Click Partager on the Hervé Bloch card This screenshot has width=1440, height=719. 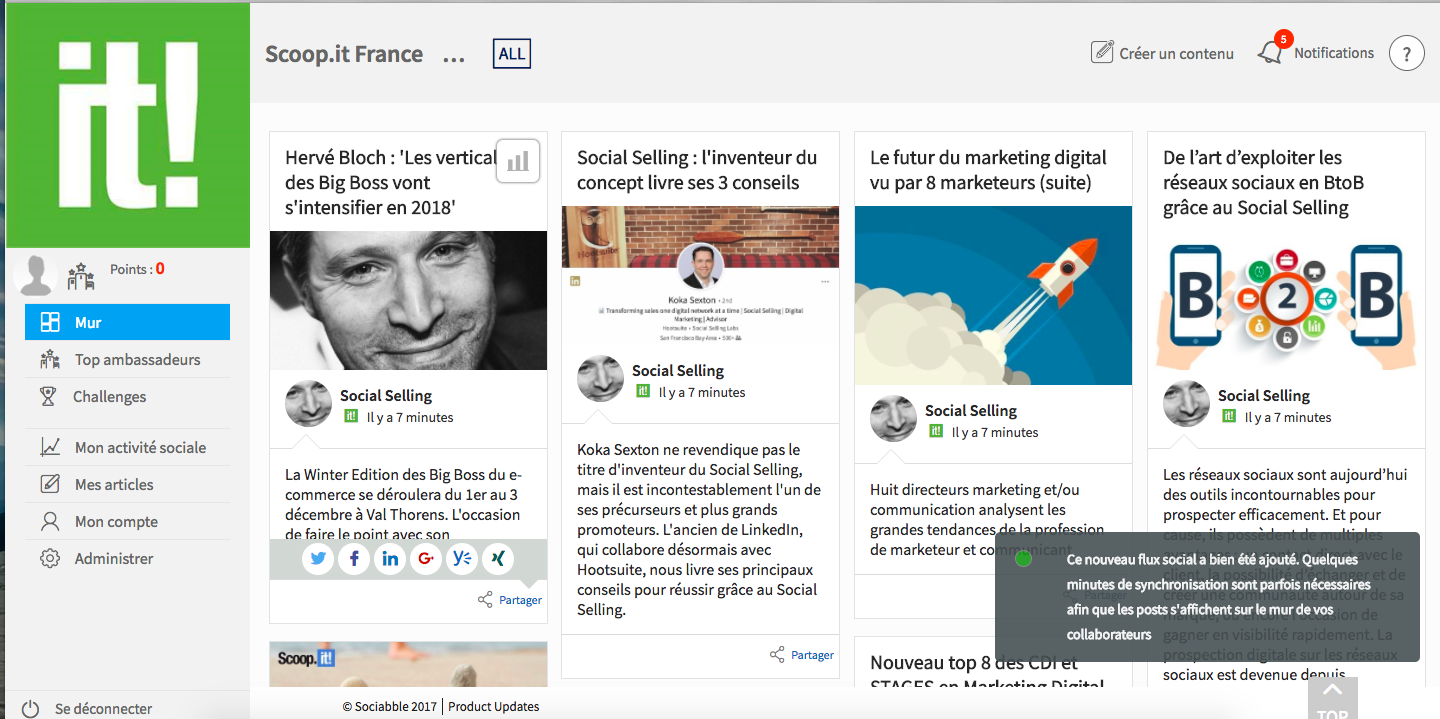coord(510,600)
